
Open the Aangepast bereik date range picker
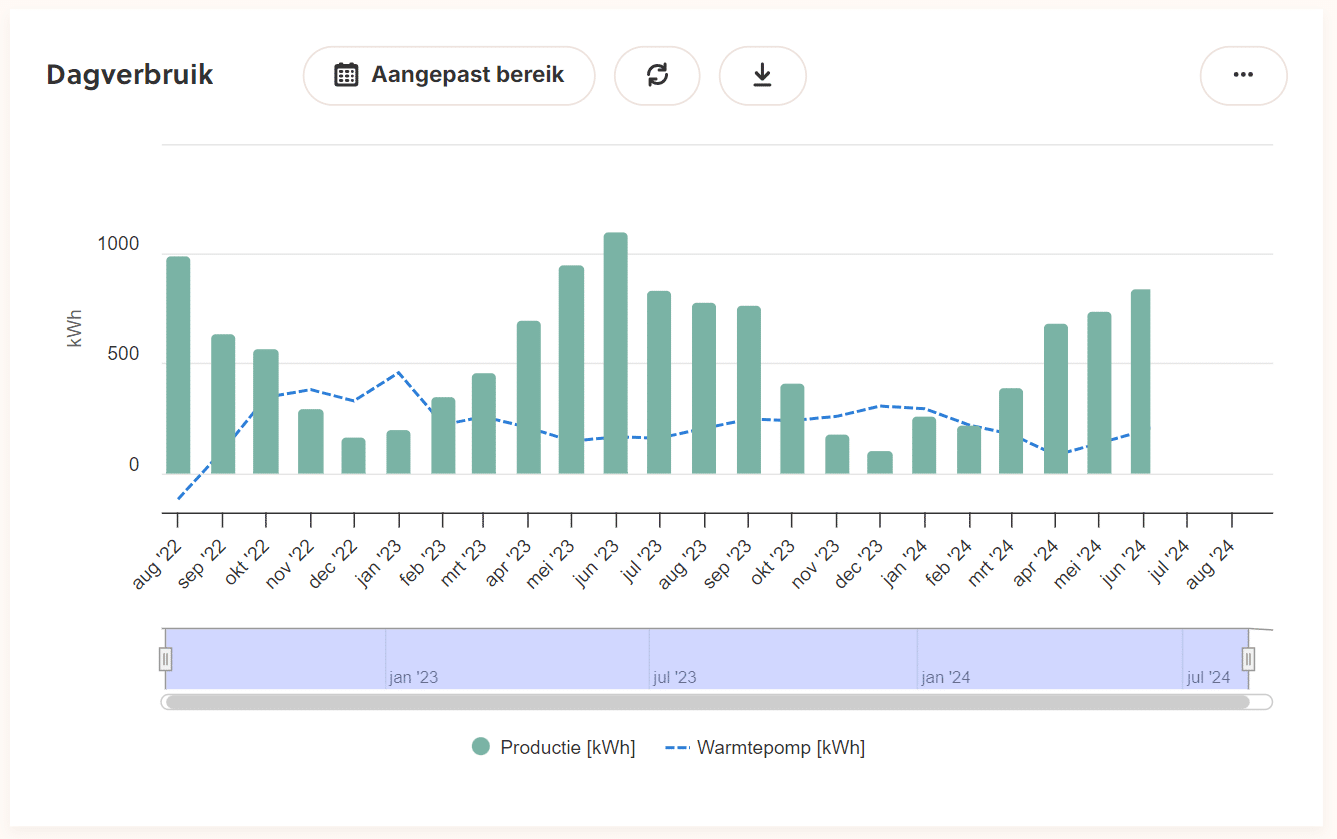[x=449, y=75]
